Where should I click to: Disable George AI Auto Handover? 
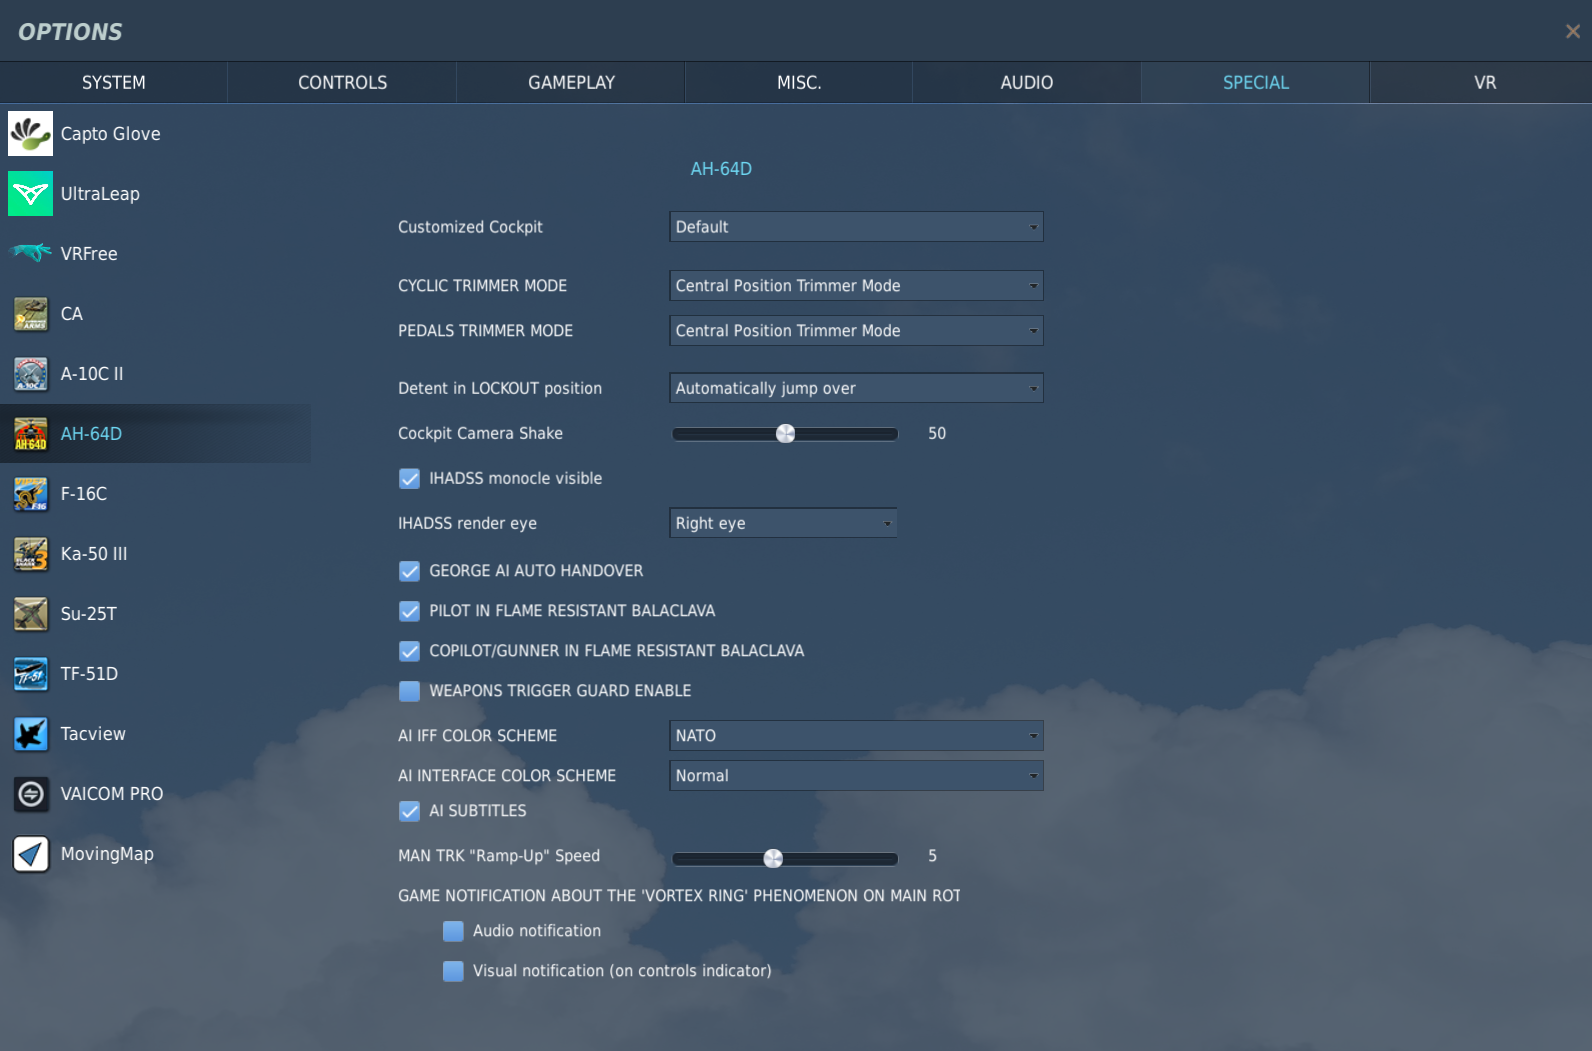[410, 571]
